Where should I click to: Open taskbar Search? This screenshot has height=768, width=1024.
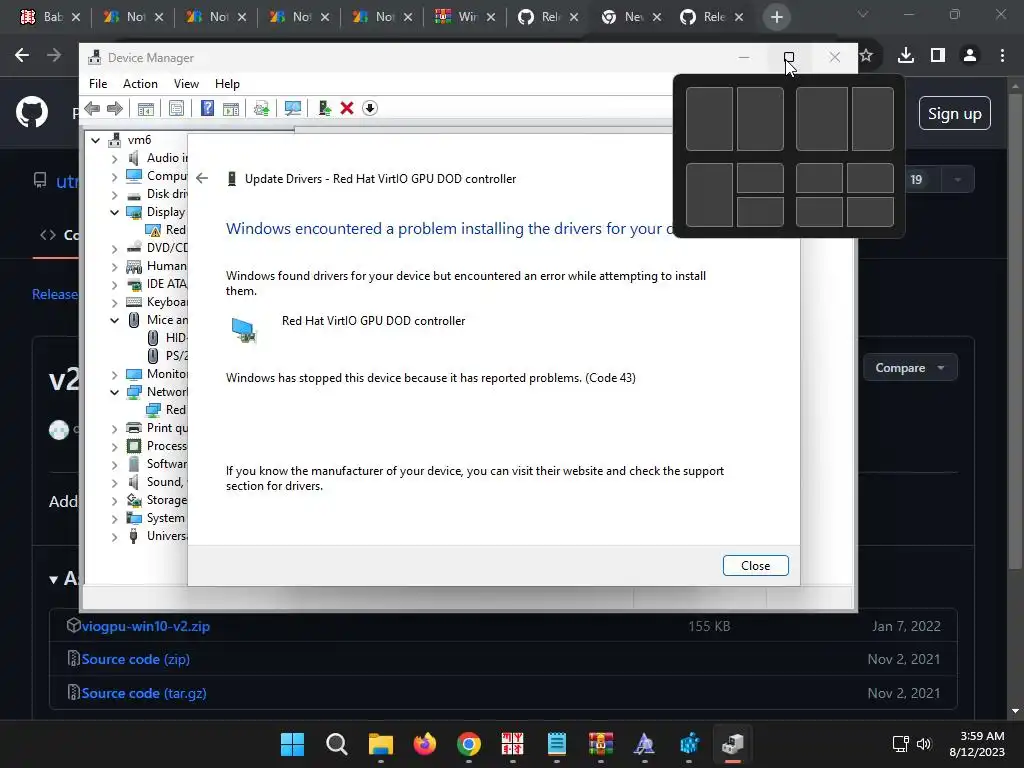point(336,744)
